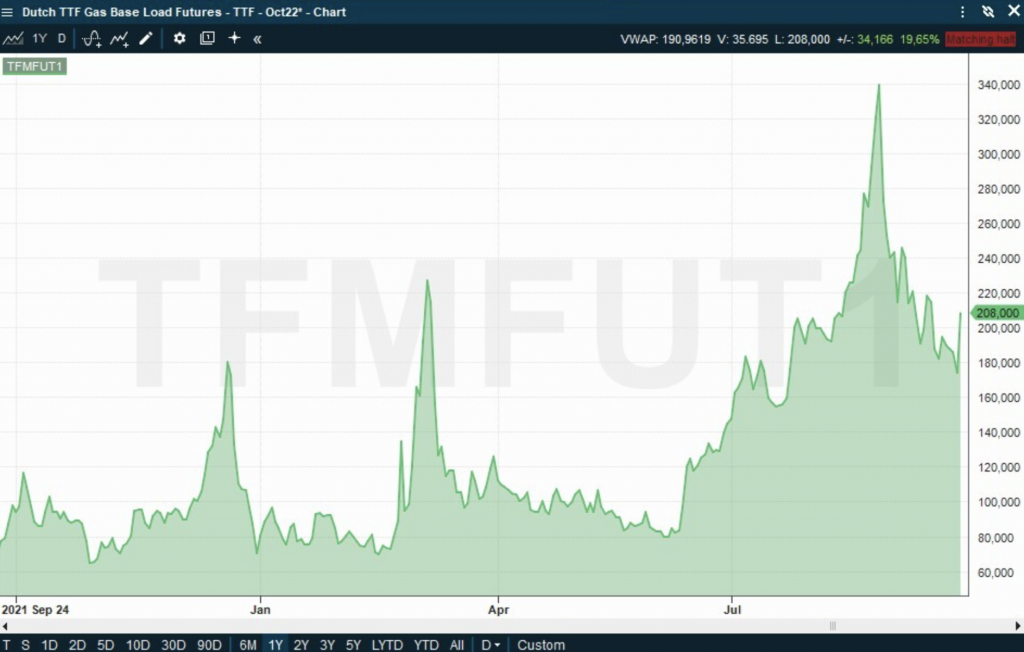This screenshot has height=652, width=1024.
Task: Open the three-dot options menu
Action: [962, 12]
